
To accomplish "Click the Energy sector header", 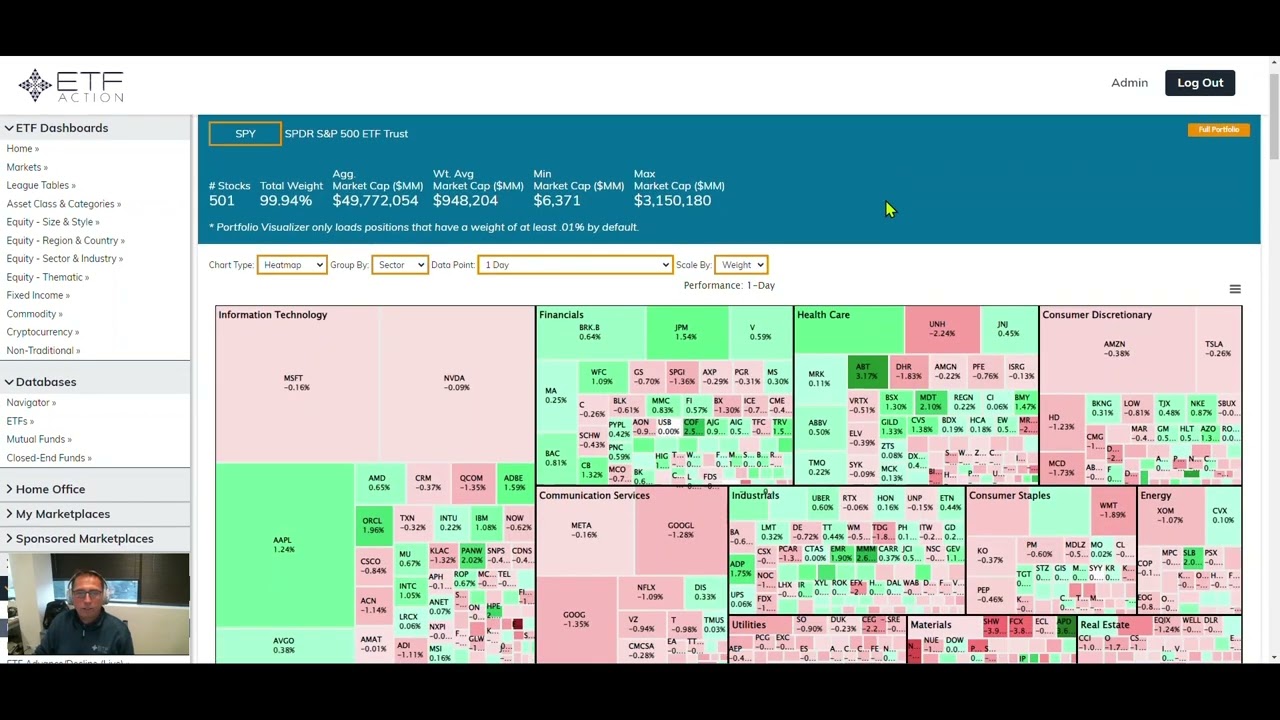I will click(x=1156, y=496).
